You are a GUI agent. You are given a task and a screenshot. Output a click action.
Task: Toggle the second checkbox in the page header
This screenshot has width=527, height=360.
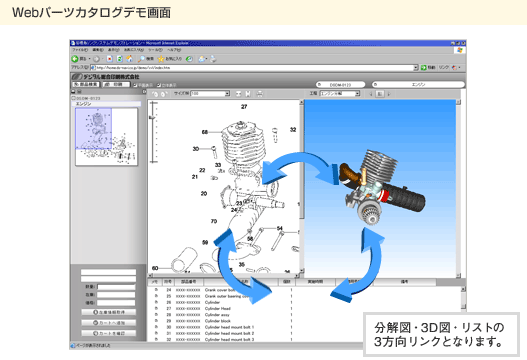coord(159,85)
